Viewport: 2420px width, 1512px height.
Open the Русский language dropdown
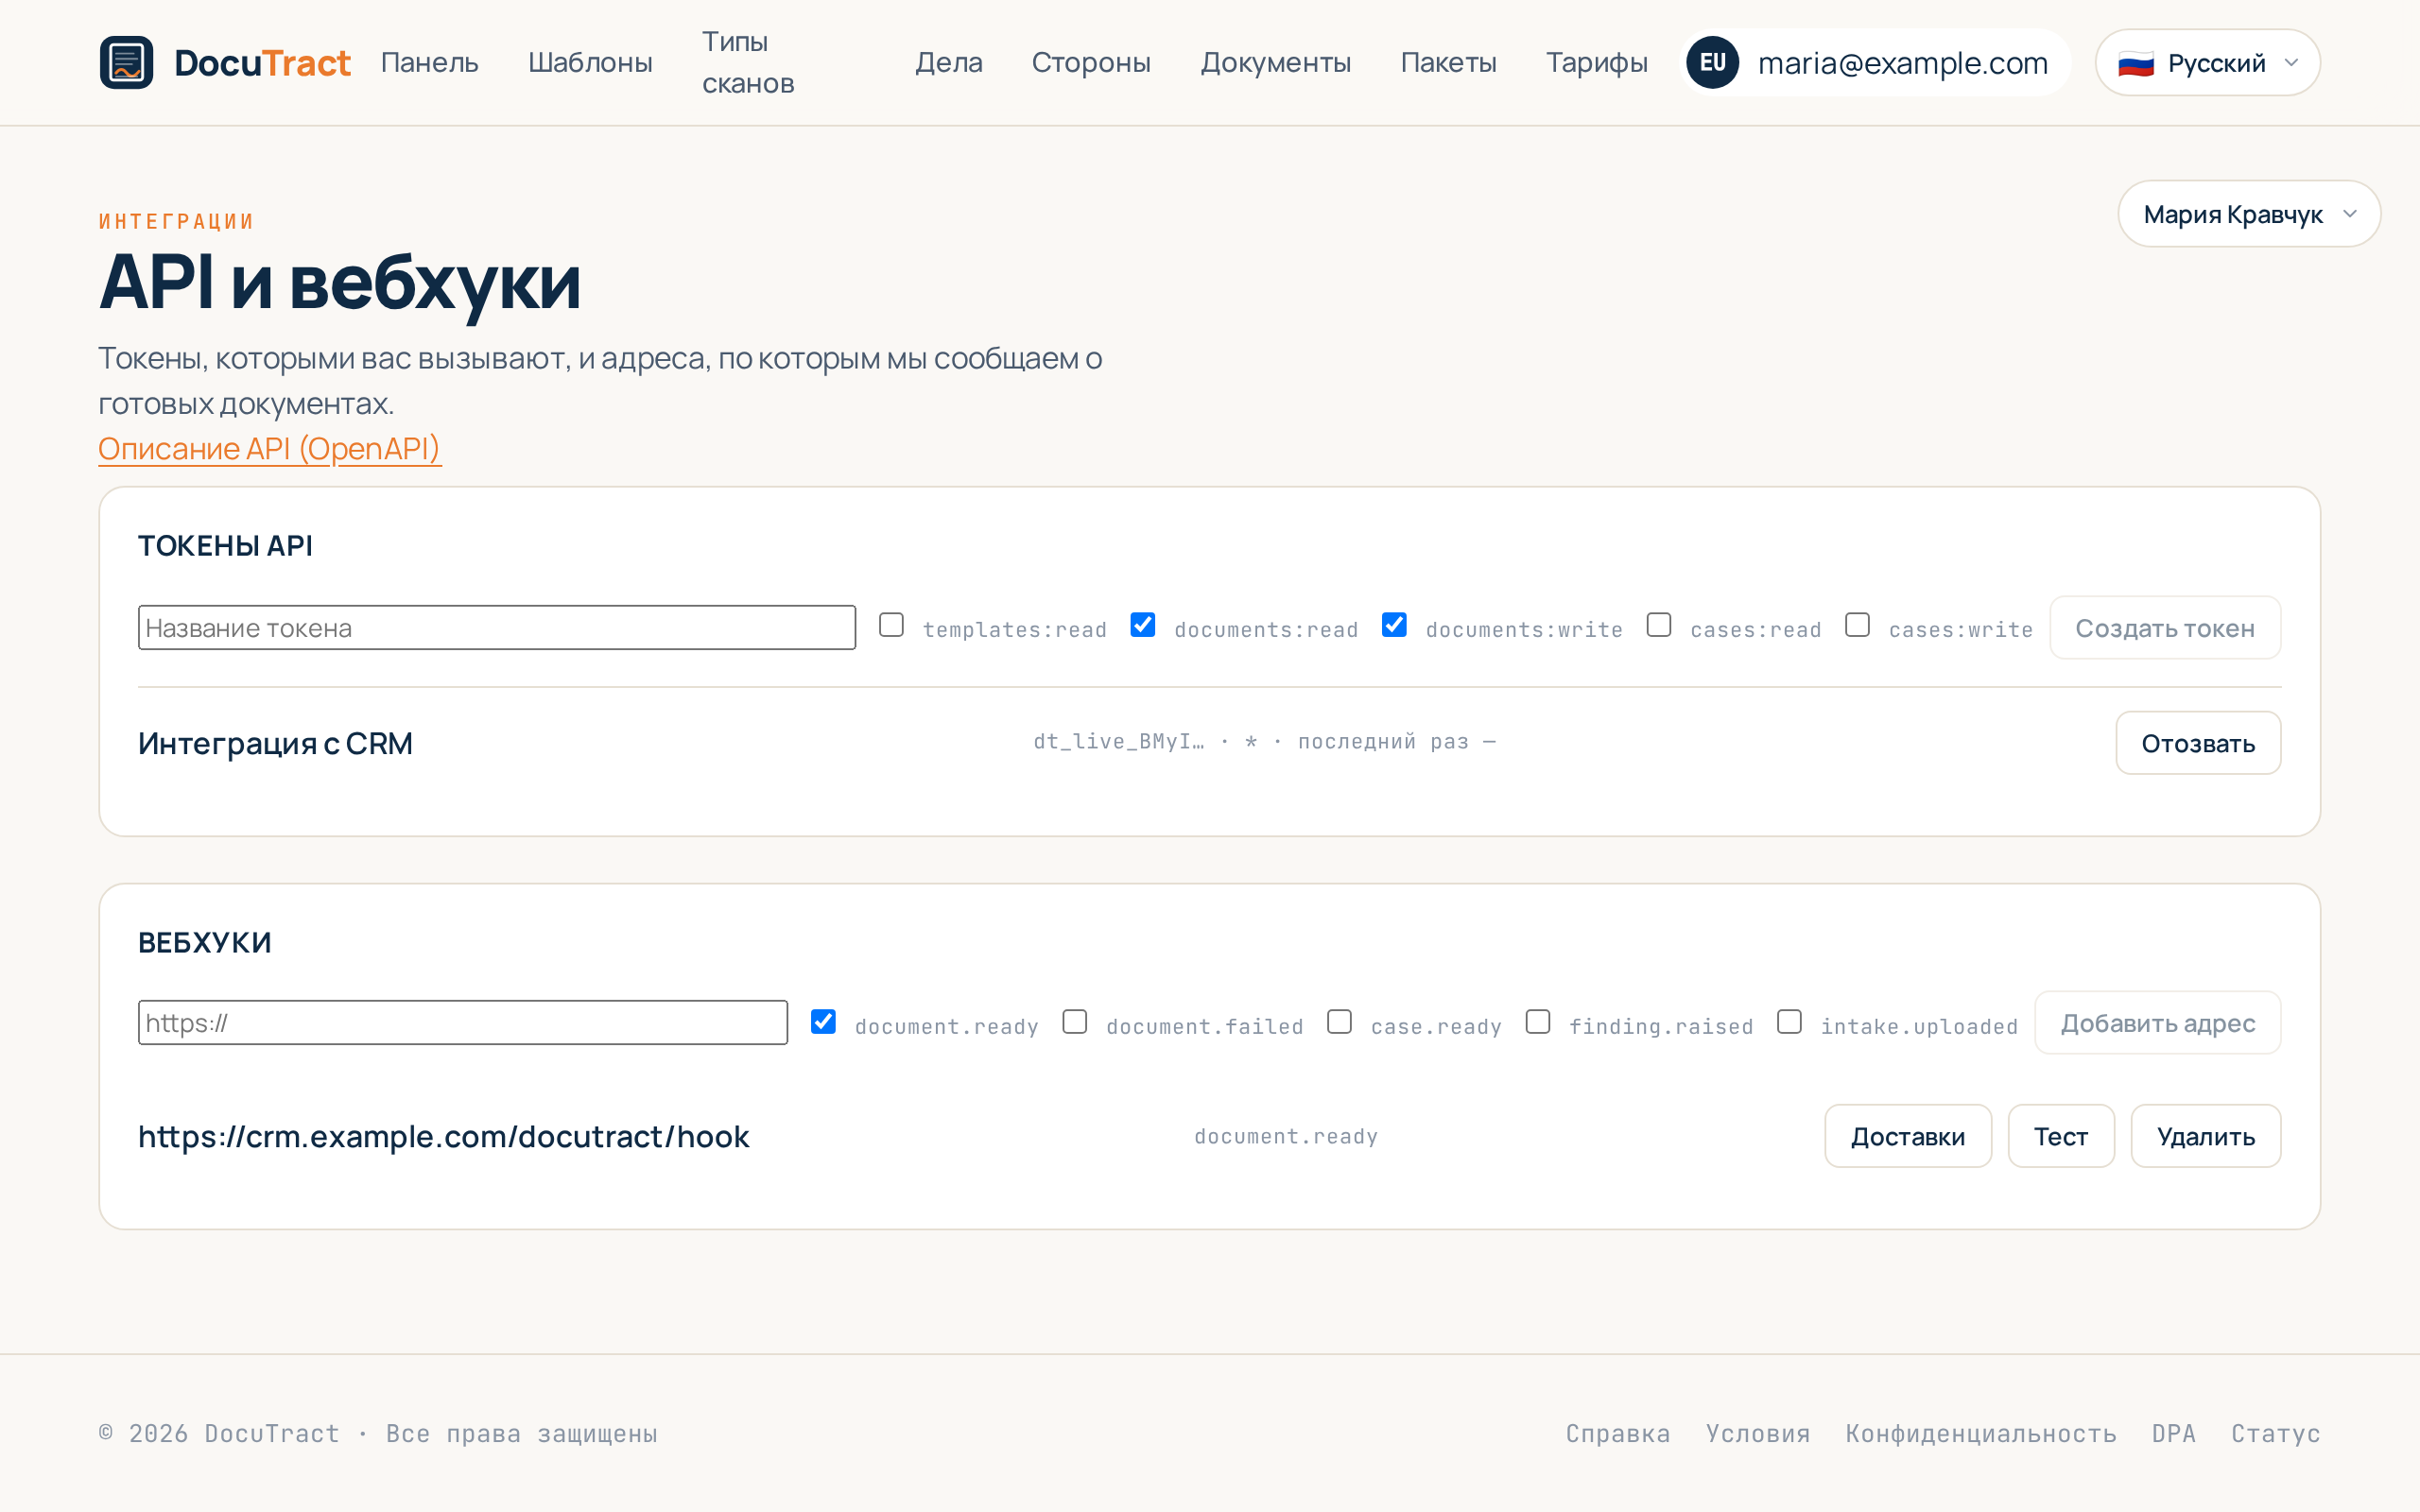point(2207,63)
